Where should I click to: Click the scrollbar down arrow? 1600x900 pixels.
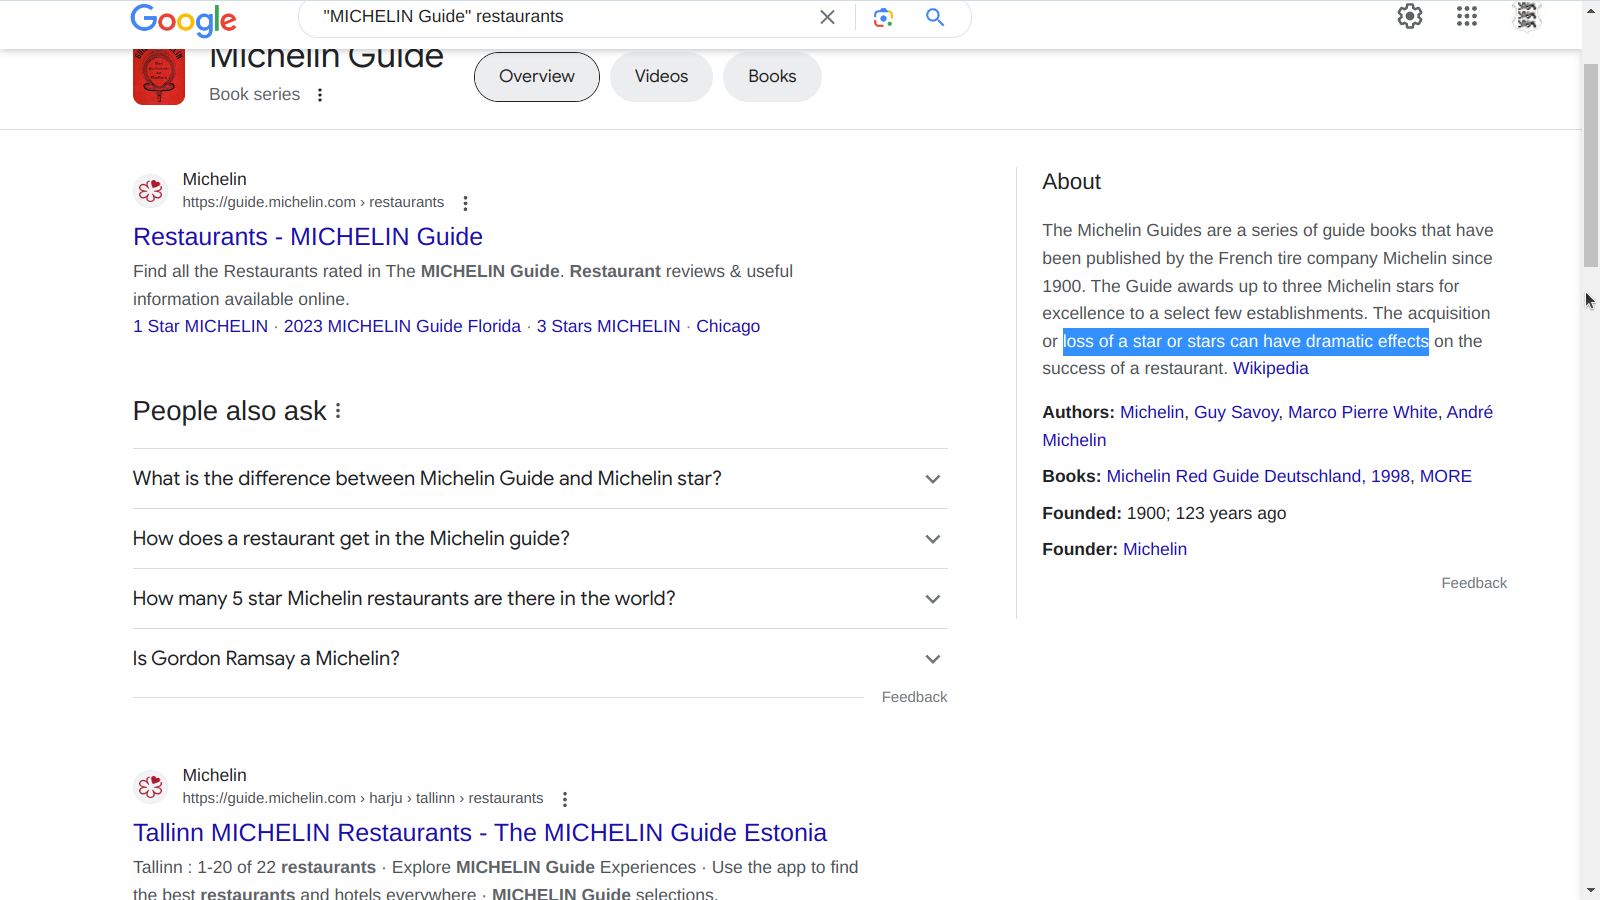click(x=1591, y=890)
